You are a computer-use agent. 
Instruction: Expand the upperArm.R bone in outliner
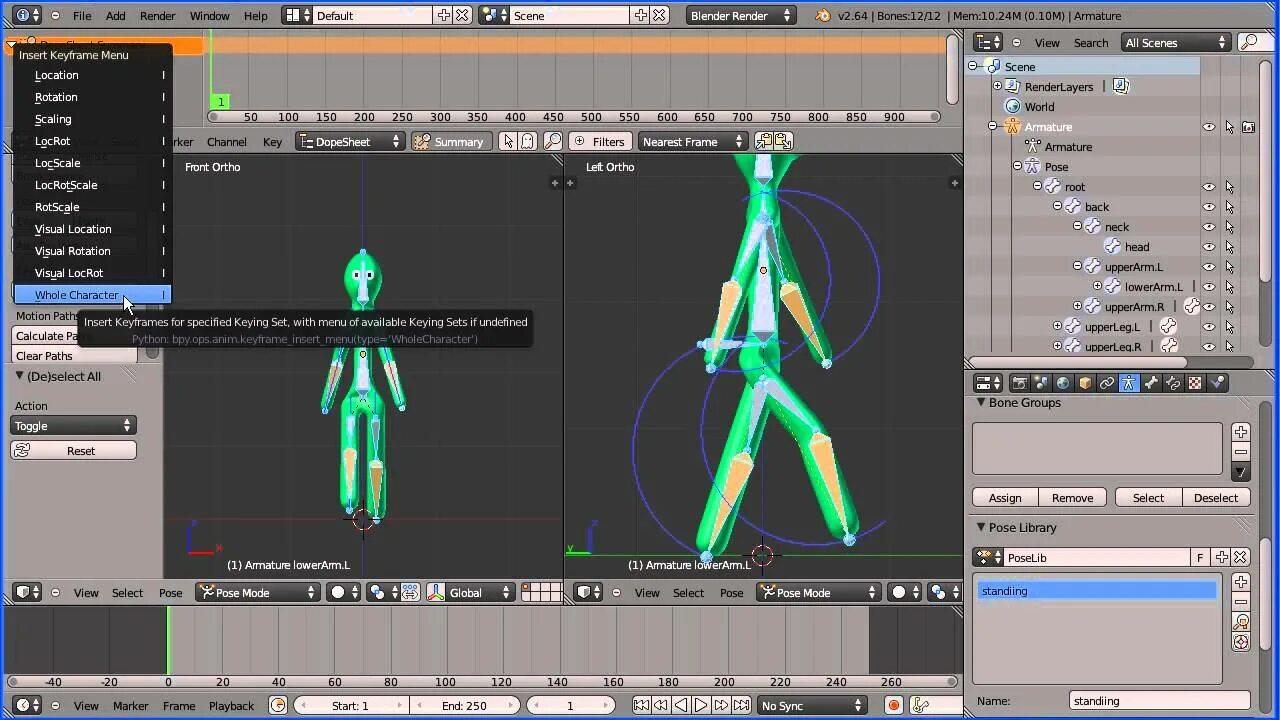point(1077,307)
